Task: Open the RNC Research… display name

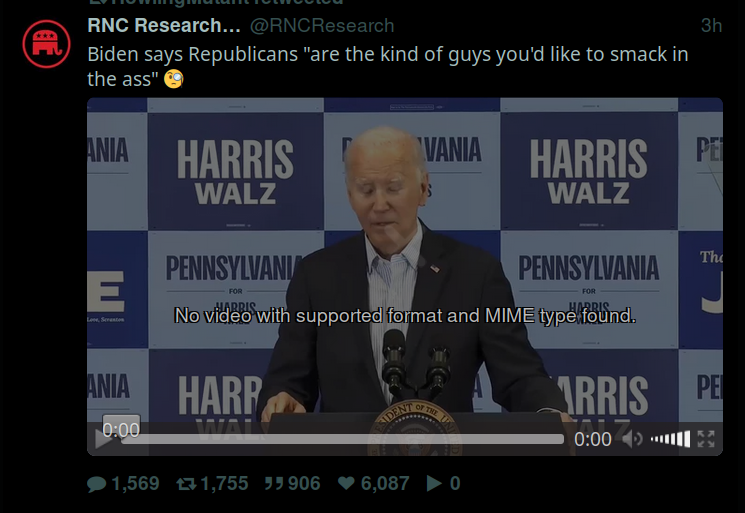Action: (164, 25)
